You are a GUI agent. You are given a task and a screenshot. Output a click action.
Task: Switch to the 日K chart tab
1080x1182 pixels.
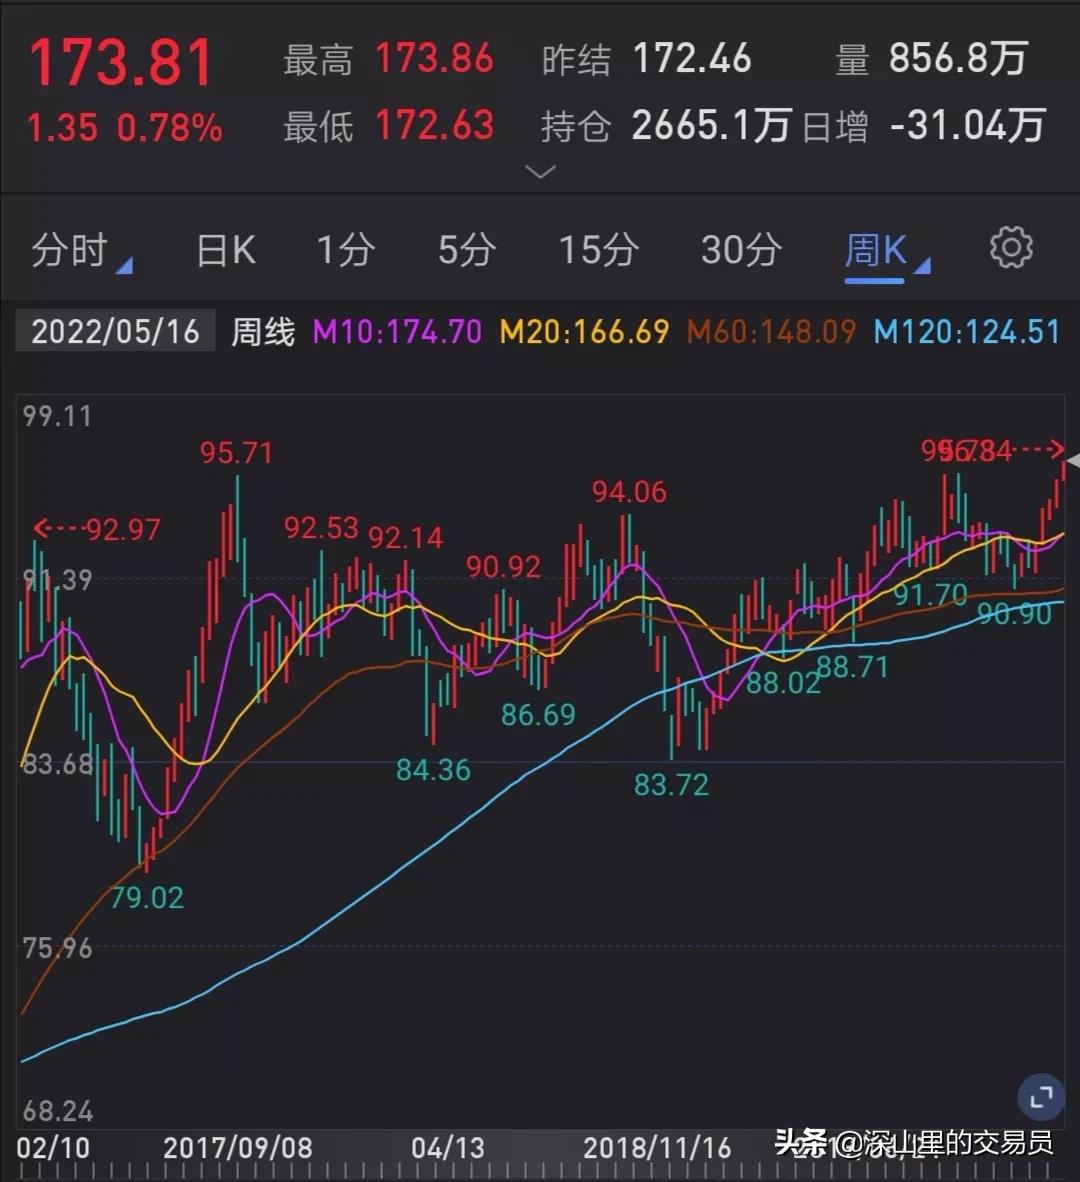(x=223, y=250)
